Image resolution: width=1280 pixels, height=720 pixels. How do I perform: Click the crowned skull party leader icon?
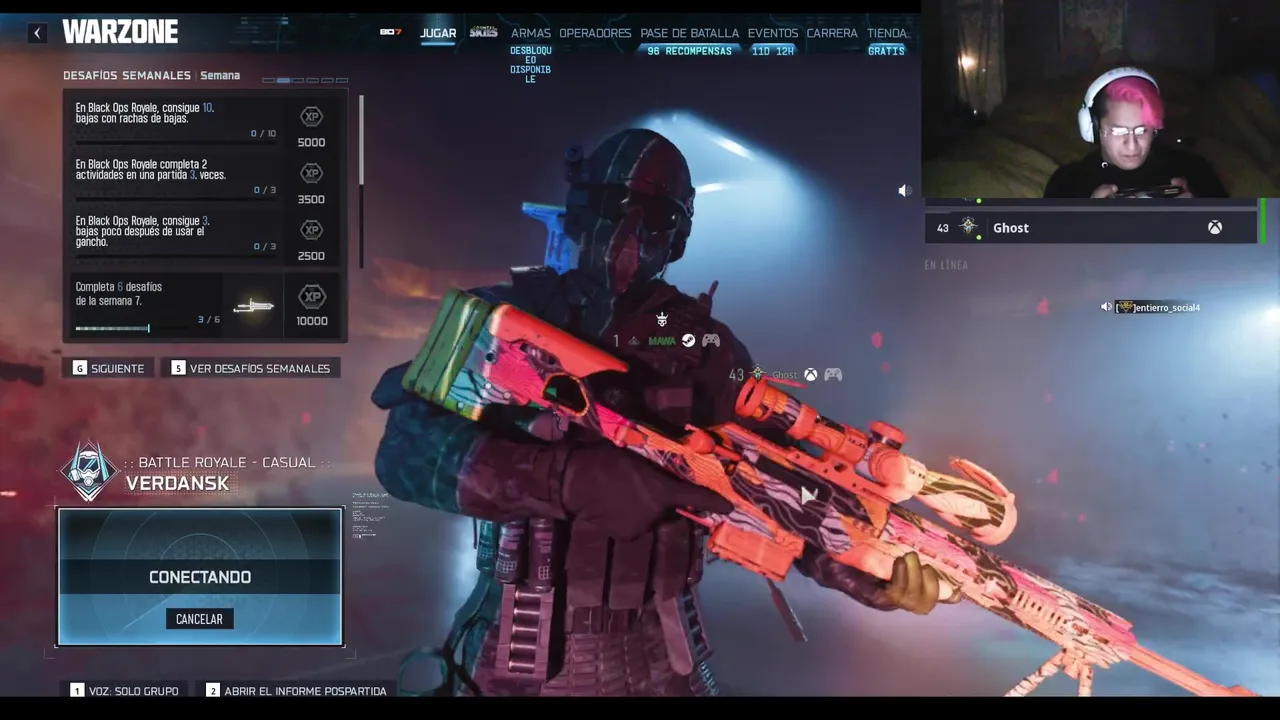[x=661, y=319]
